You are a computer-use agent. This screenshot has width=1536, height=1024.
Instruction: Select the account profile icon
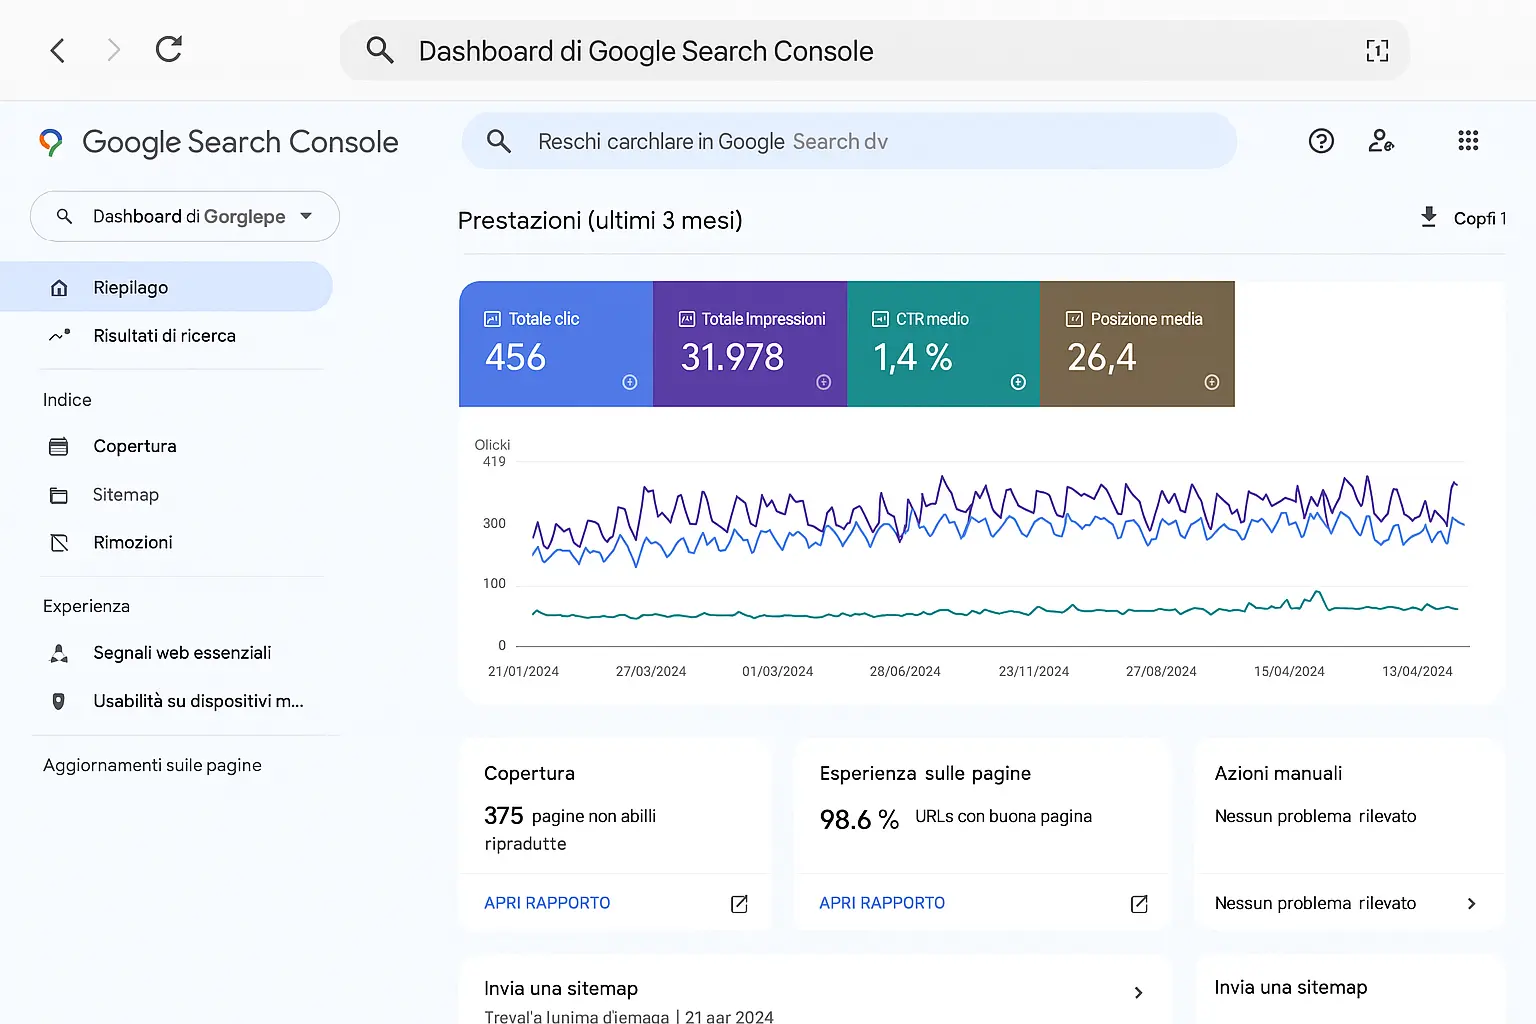1382,140
